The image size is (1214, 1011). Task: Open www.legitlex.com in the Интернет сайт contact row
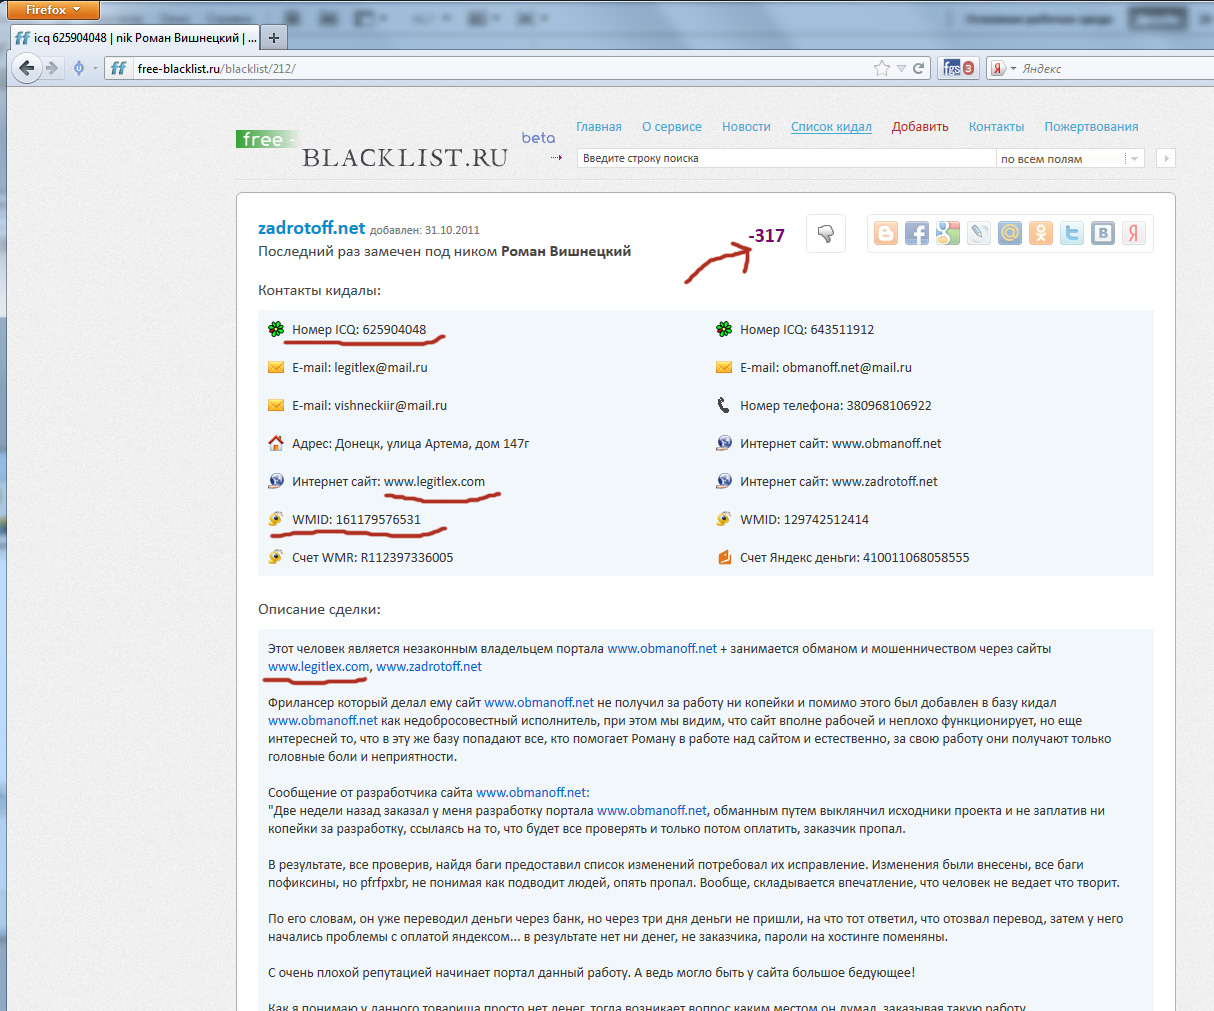click(434, 482)
